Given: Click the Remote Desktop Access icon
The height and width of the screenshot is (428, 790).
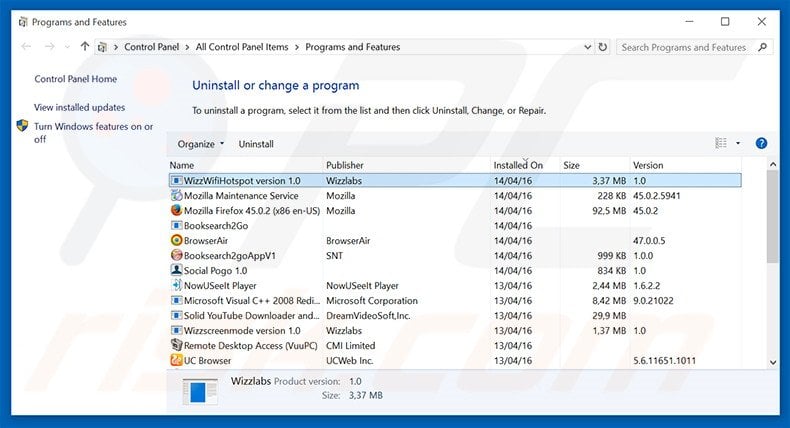Looking at the screenshot, I should [x=176, y=345].
